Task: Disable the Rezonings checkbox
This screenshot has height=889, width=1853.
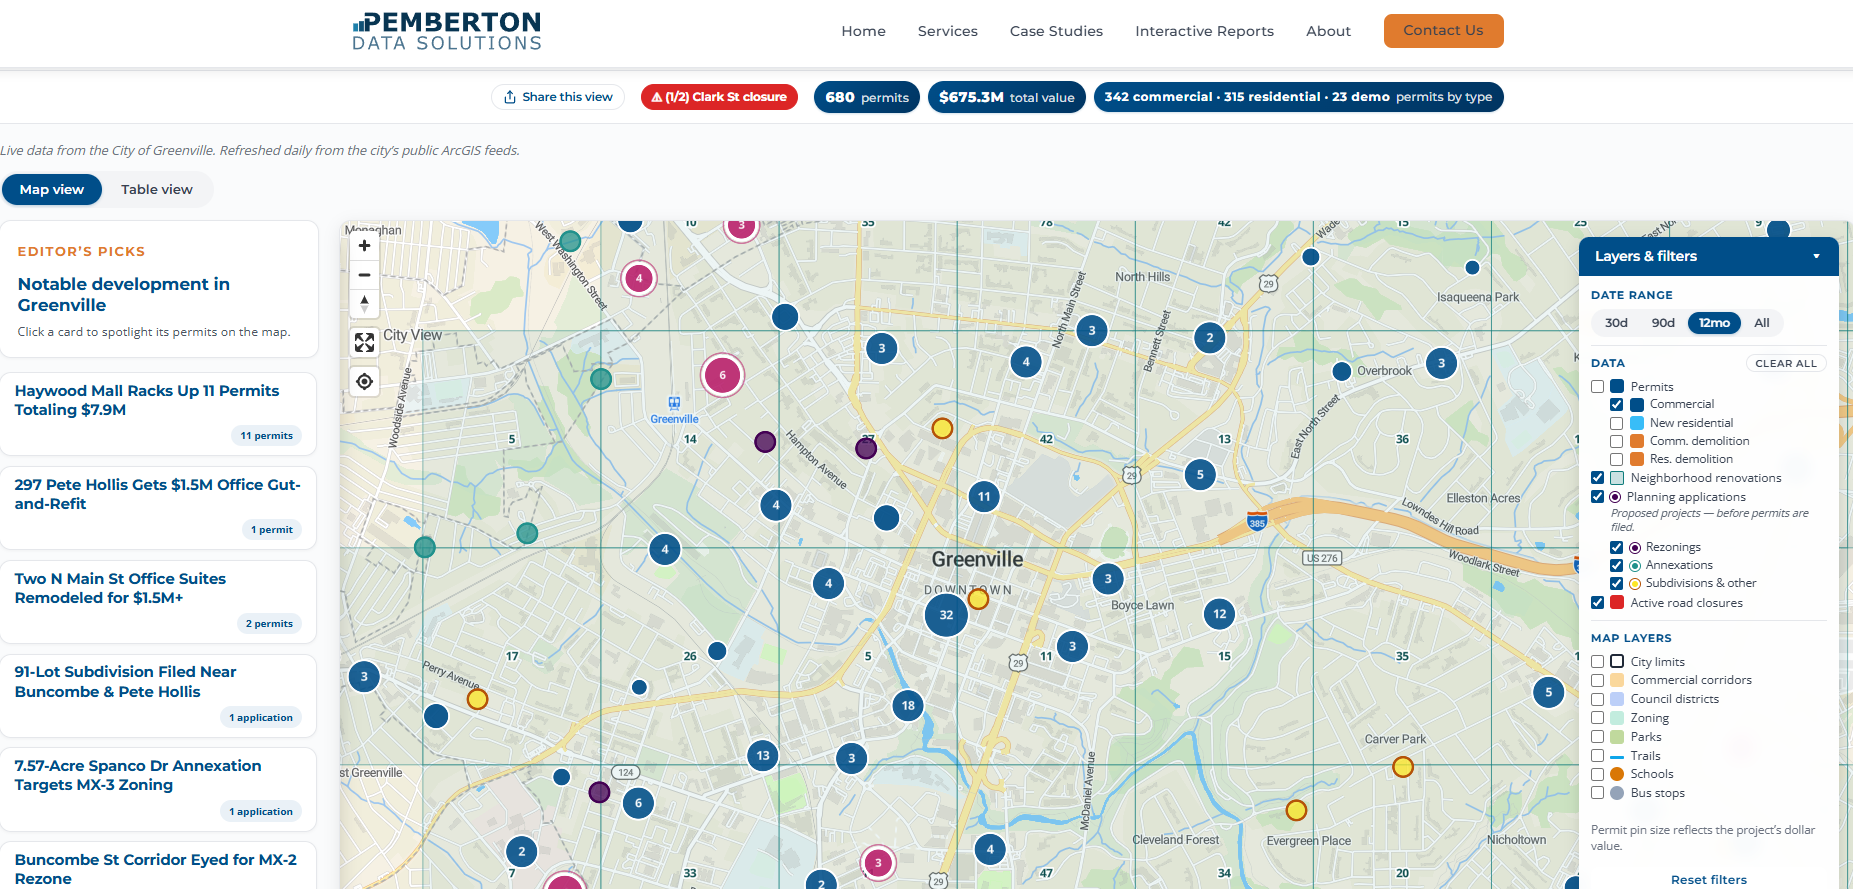Action: (1616, 547)
